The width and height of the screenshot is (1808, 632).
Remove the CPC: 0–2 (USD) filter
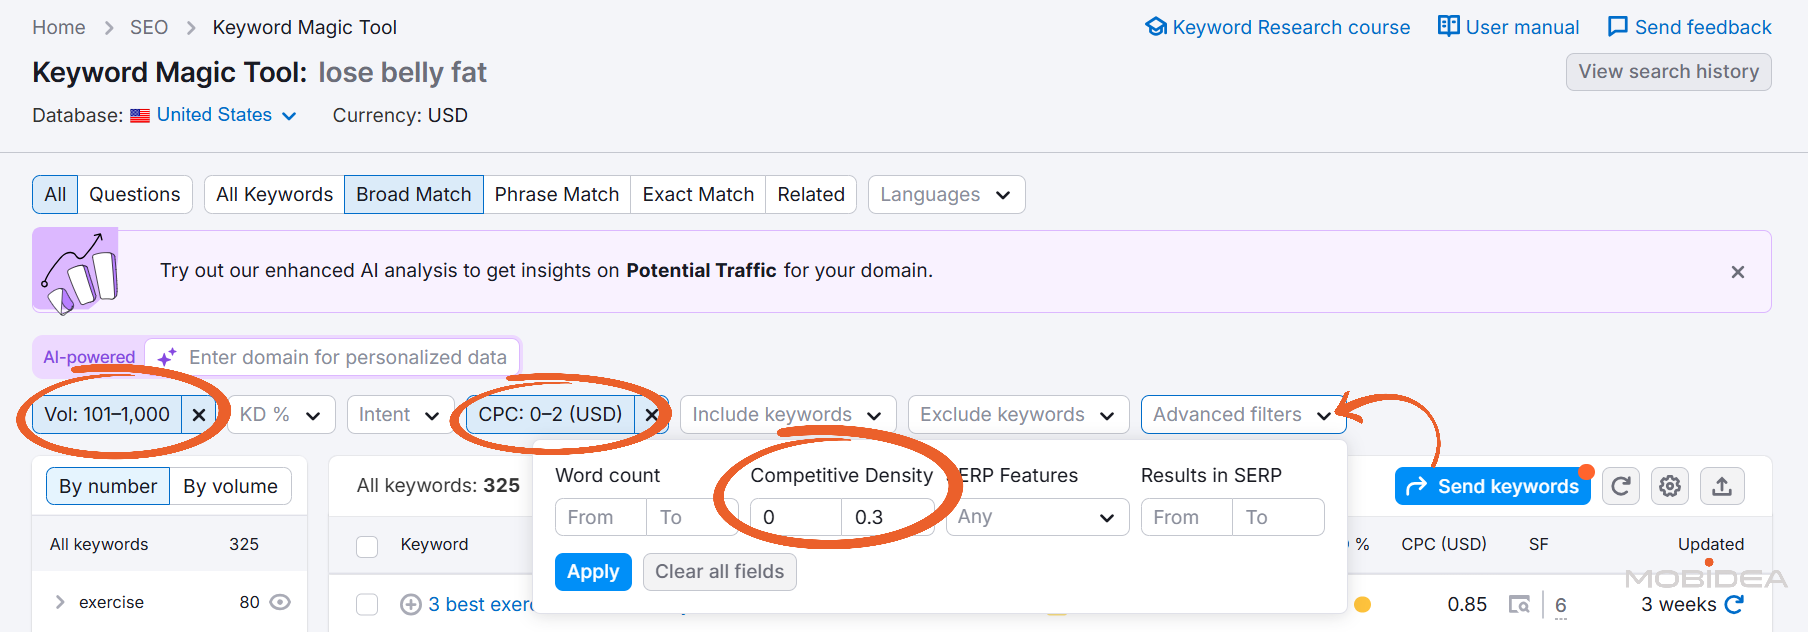click(652, 414)
